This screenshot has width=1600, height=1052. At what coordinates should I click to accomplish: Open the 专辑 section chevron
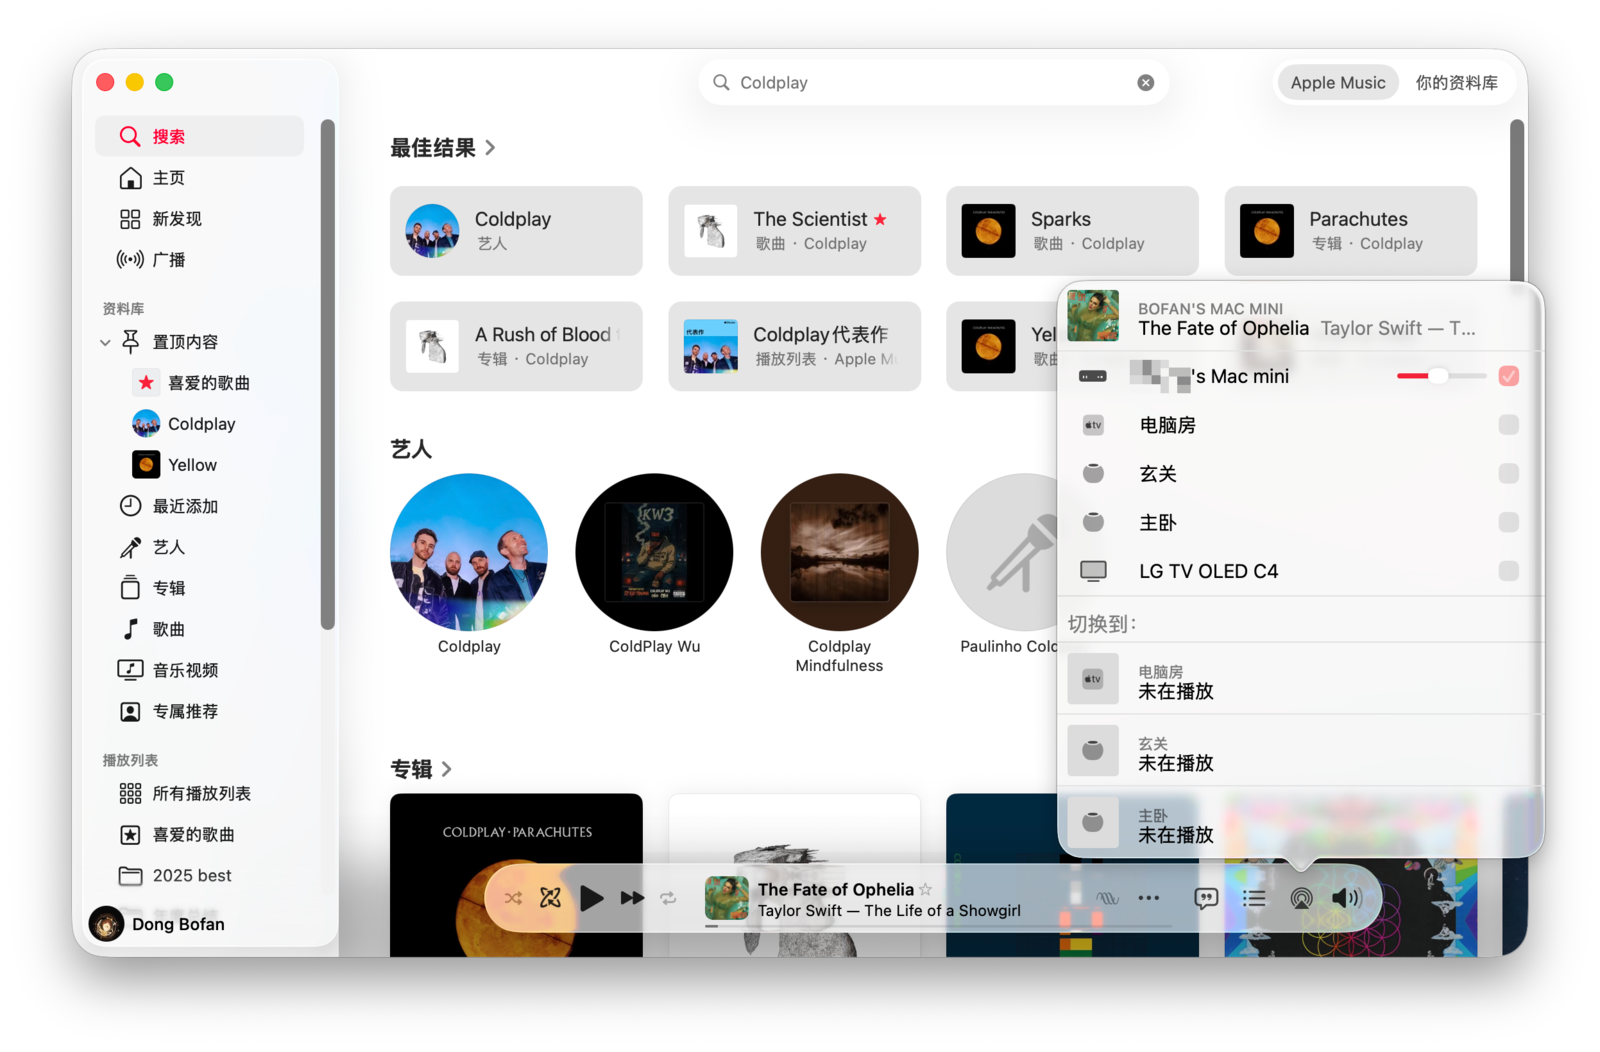(x=447, y=769)
